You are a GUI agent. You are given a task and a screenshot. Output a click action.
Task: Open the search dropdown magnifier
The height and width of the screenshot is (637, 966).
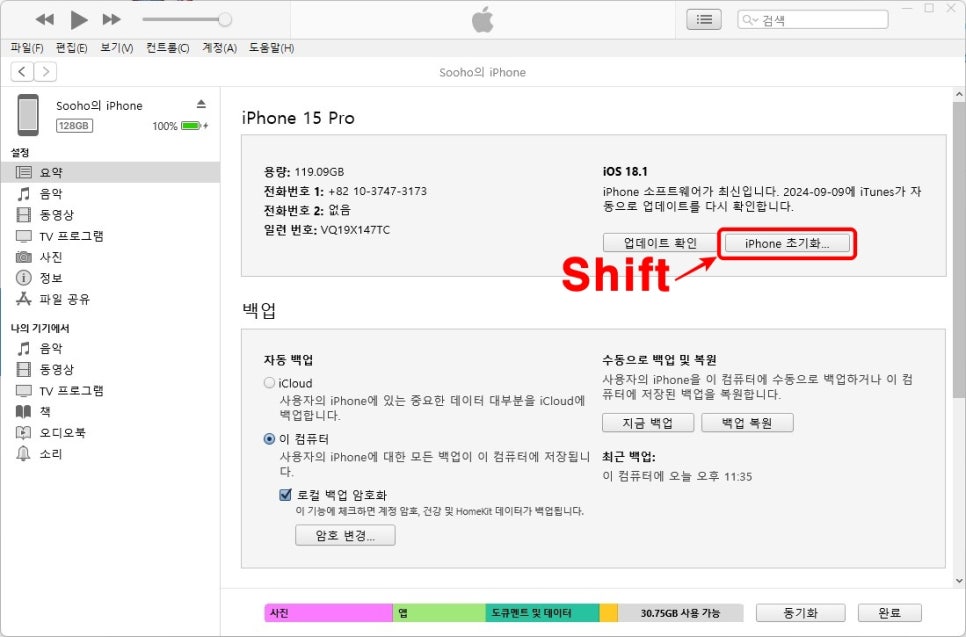751,20
